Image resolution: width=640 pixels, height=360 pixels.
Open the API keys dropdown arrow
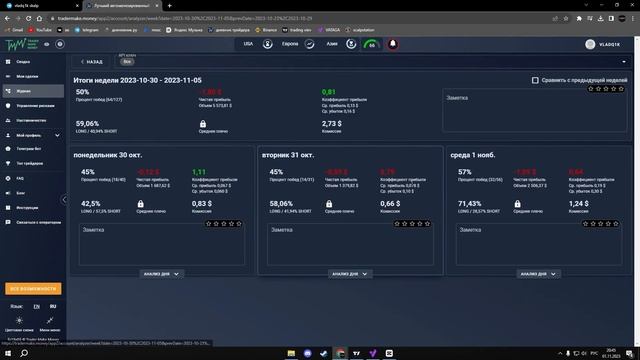point(624,62)
